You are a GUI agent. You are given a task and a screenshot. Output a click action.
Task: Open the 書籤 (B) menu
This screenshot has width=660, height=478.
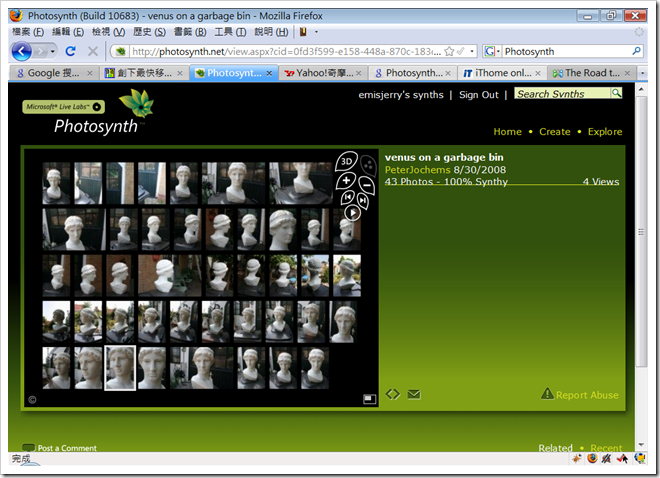click(190, 32)
